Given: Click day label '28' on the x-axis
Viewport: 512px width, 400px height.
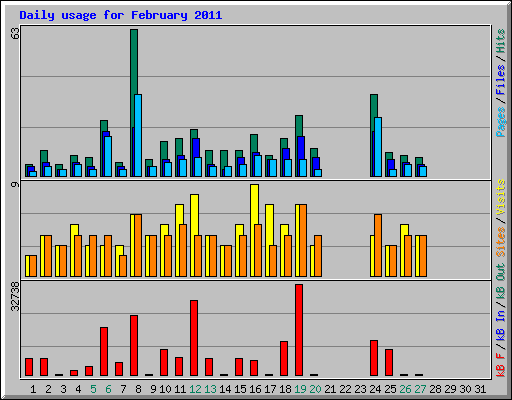Looking at the screenshot, I should (435, 389).
